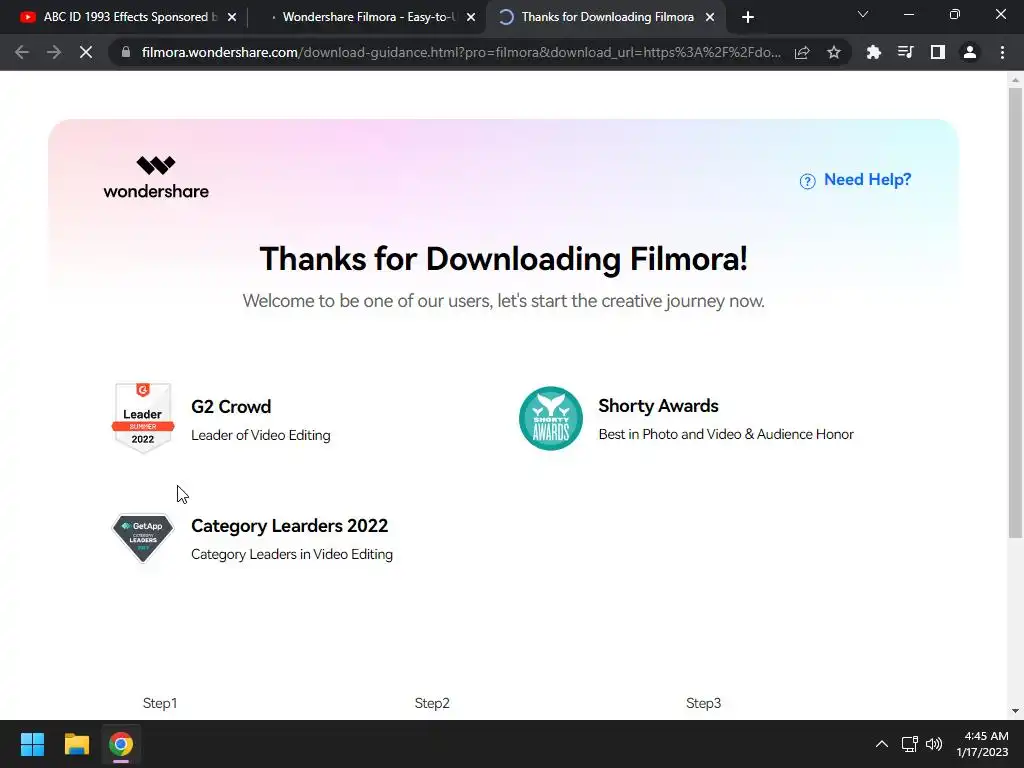This screenshot has height=768, width=1024.
Task: Click the page vertical scrollbar thumb
Action: click(1015, 313)
